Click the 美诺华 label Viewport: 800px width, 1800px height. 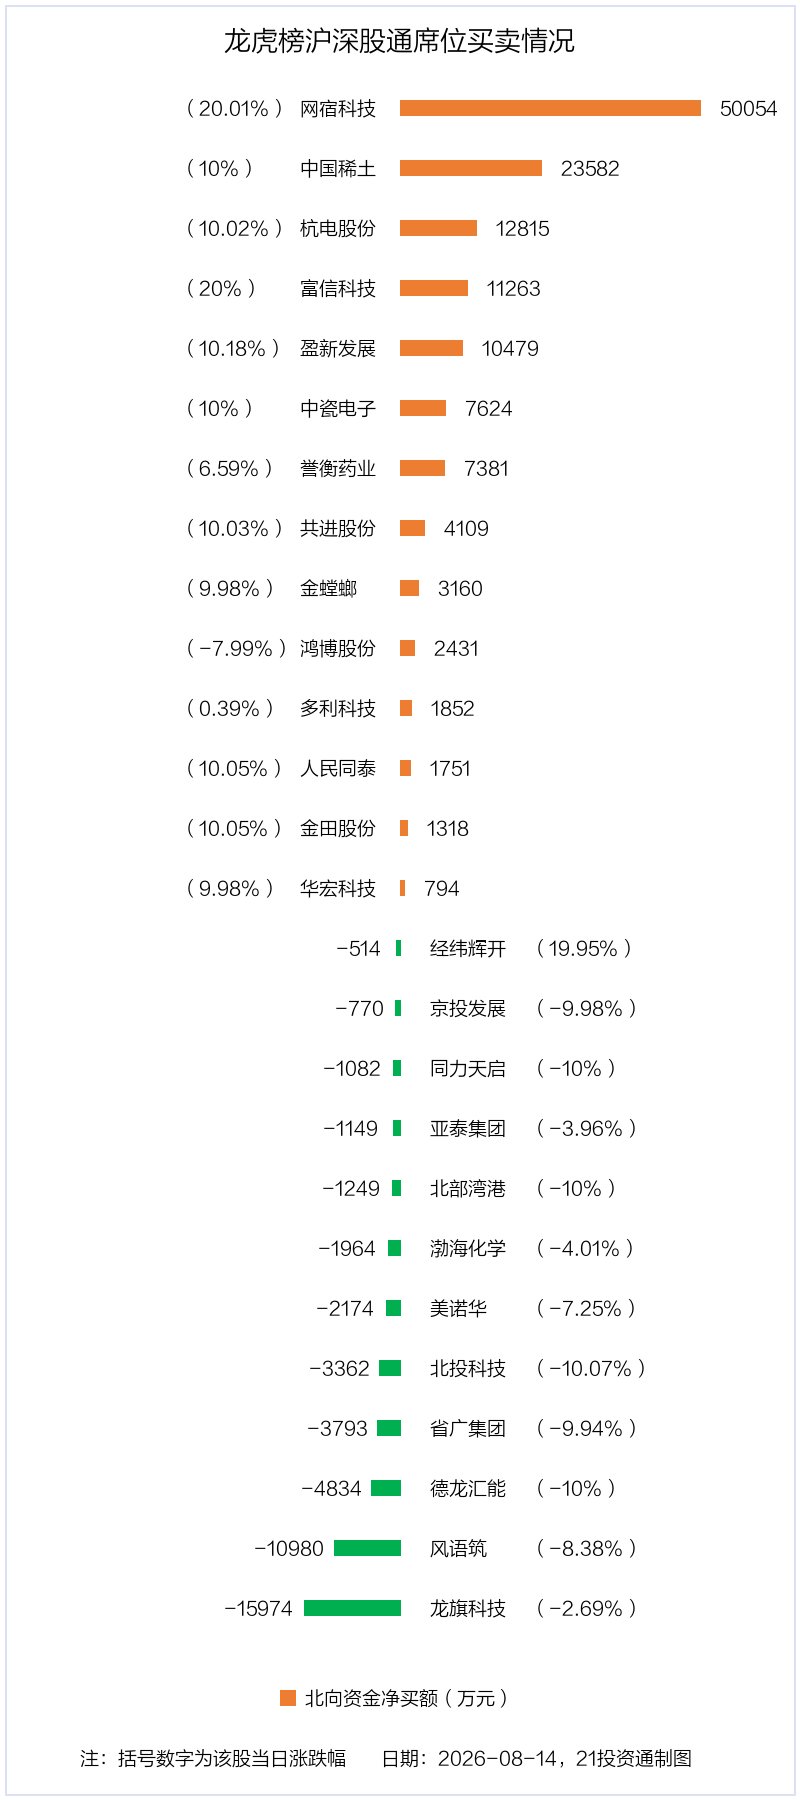point(458,1309)
